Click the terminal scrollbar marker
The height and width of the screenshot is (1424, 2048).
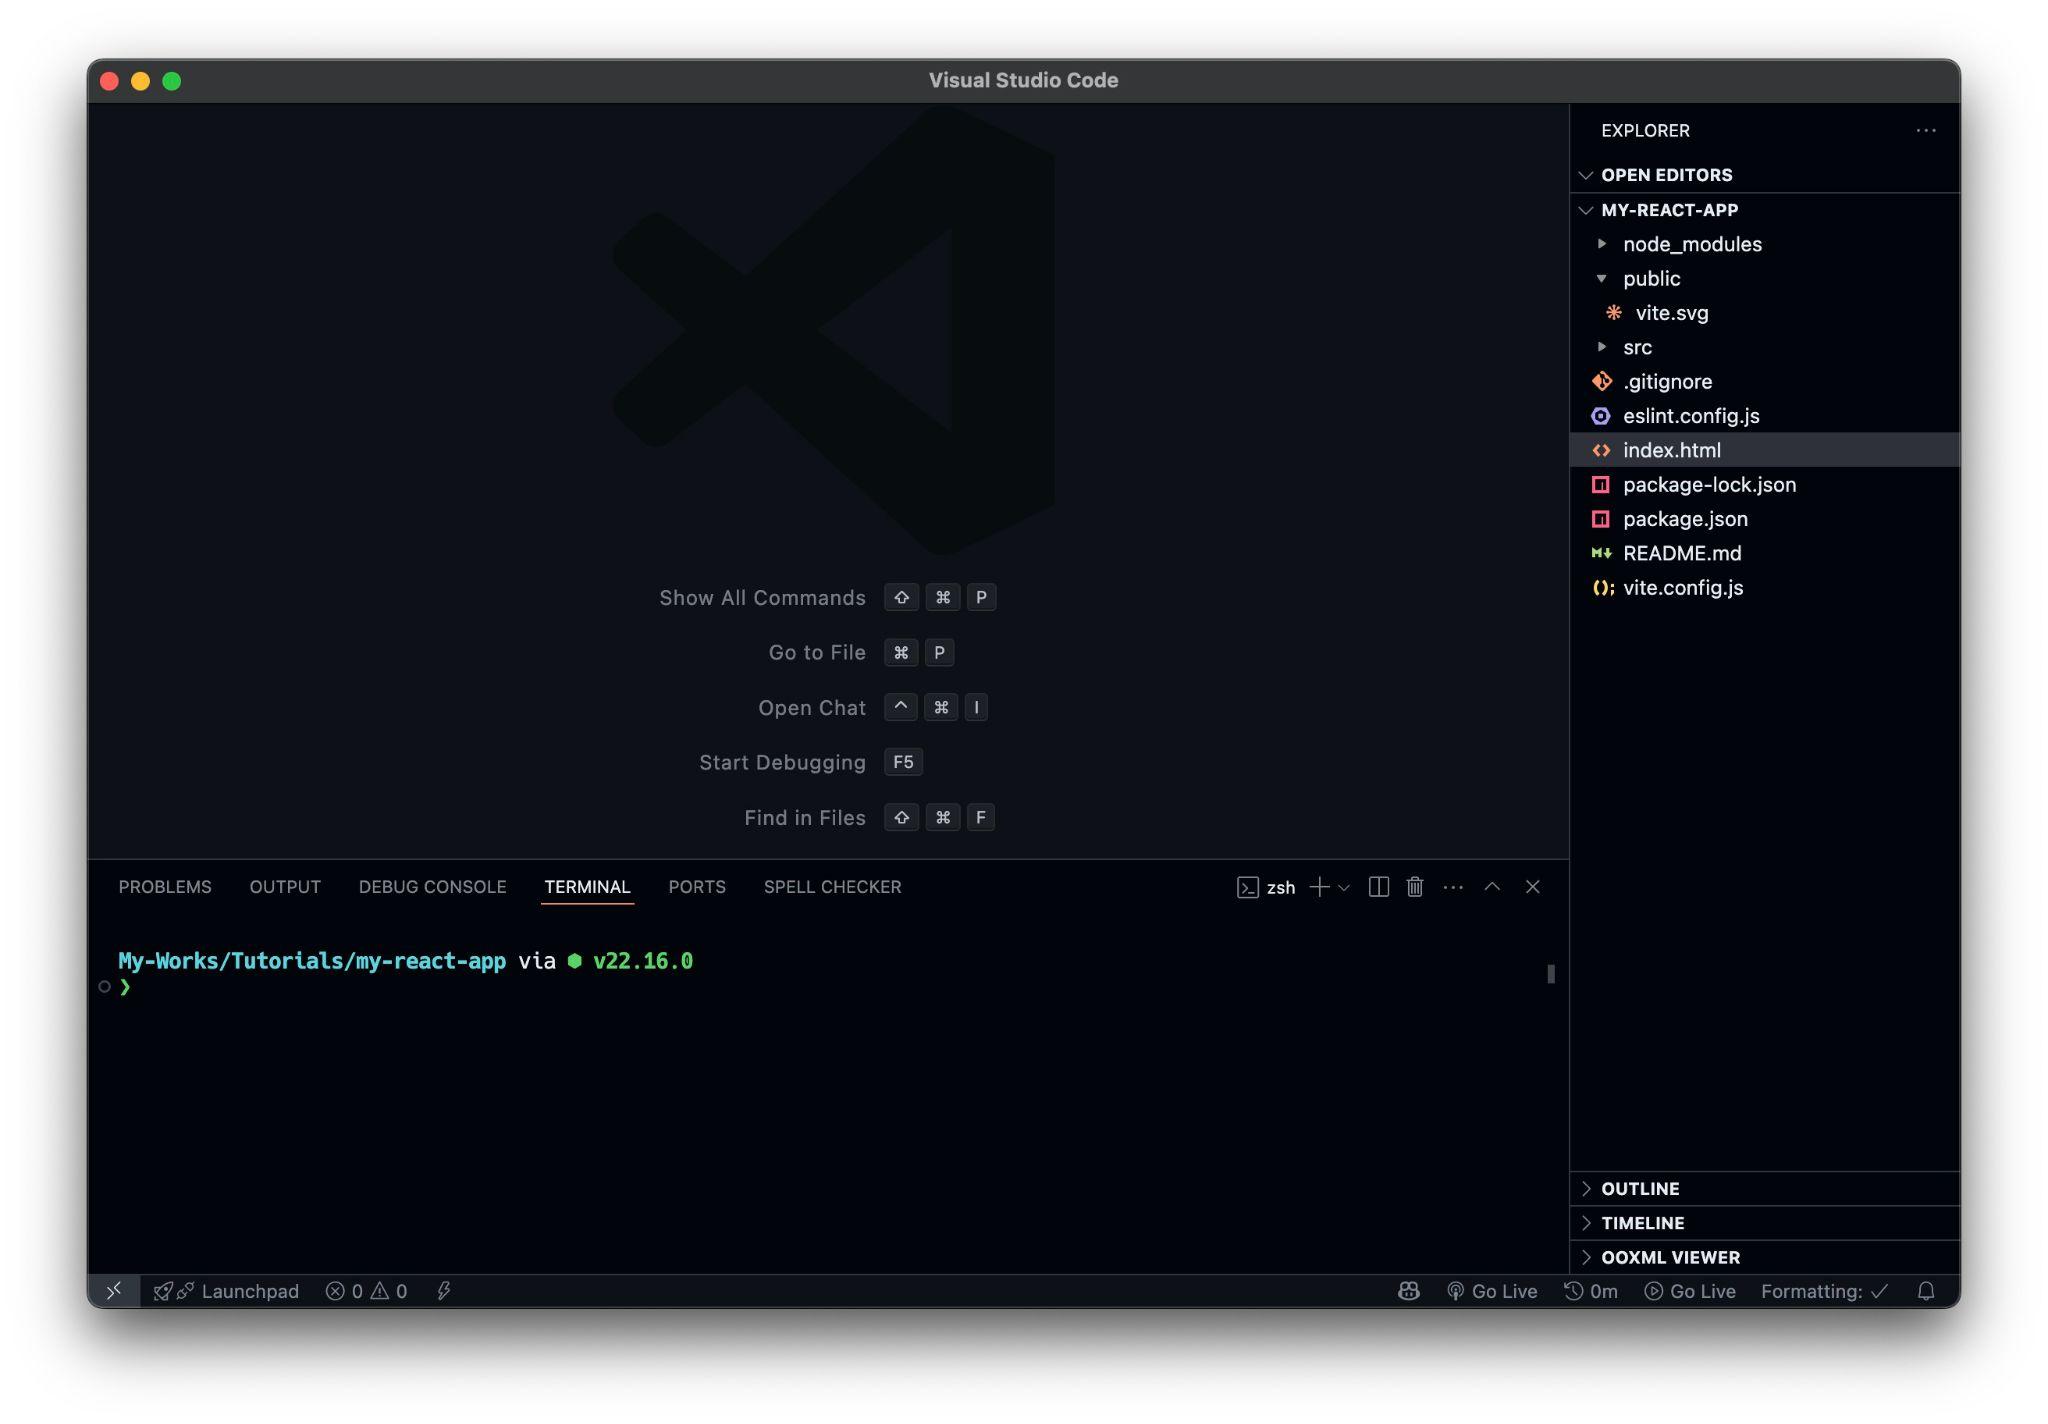coord(1550,974)
